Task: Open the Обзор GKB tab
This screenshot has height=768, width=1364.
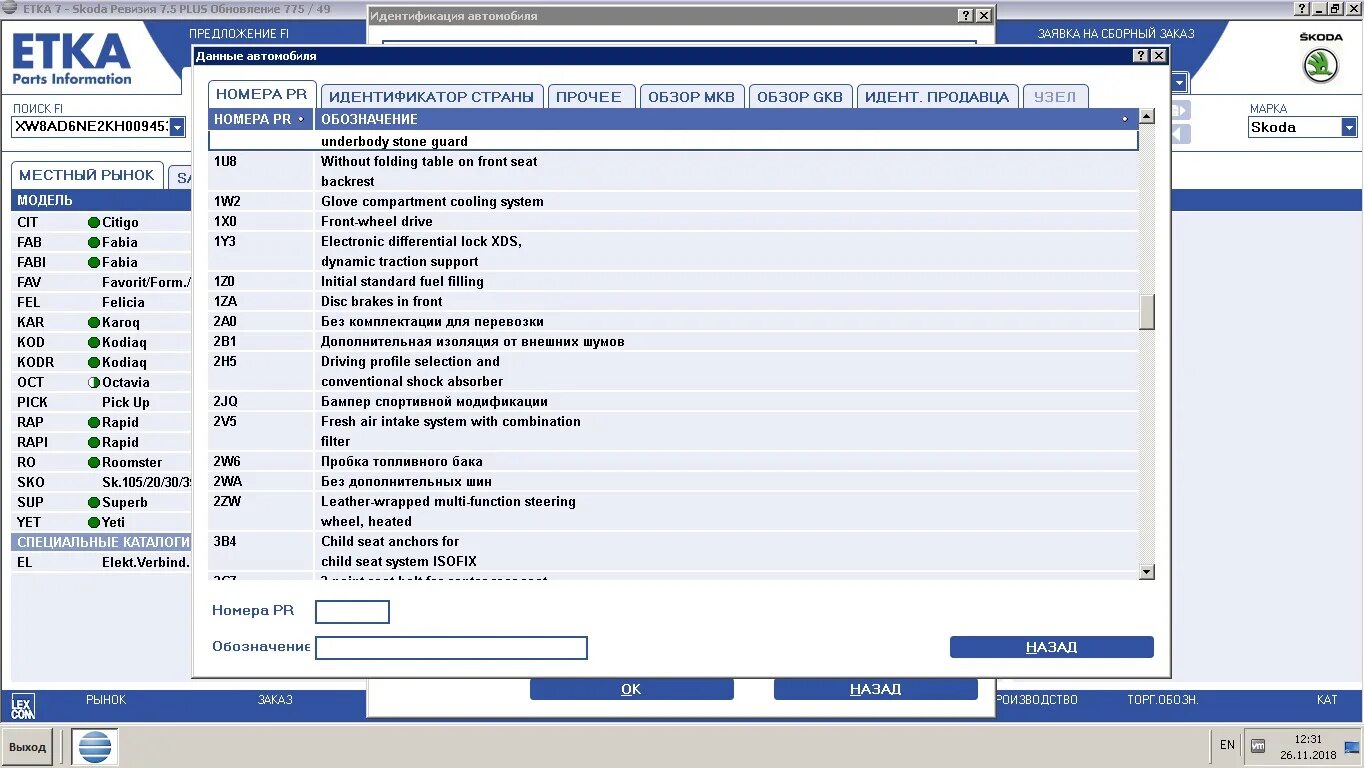Action: [x=800, y=97]
